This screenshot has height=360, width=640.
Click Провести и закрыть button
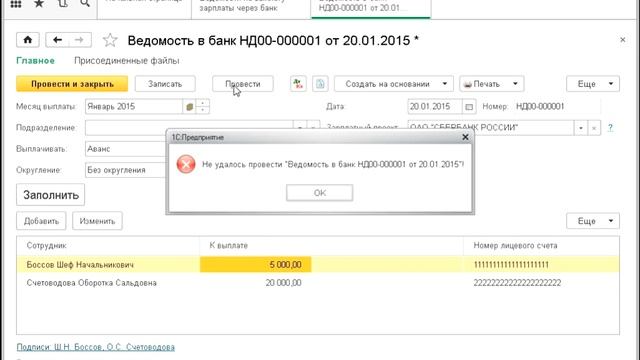(x=72, y=84)
